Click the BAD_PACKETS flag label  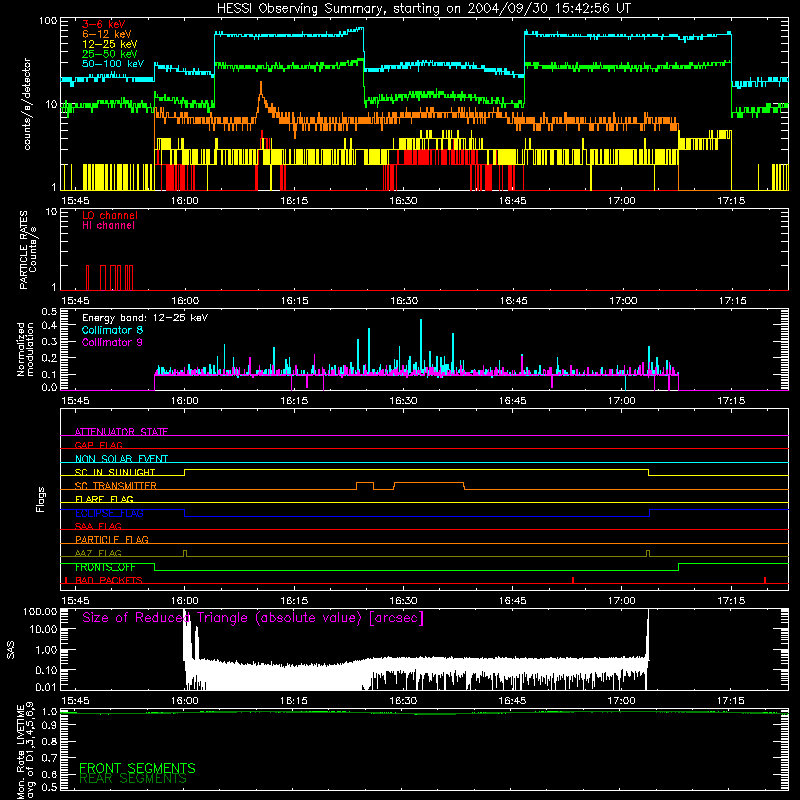pyautogui.click(x=109, y=580)
